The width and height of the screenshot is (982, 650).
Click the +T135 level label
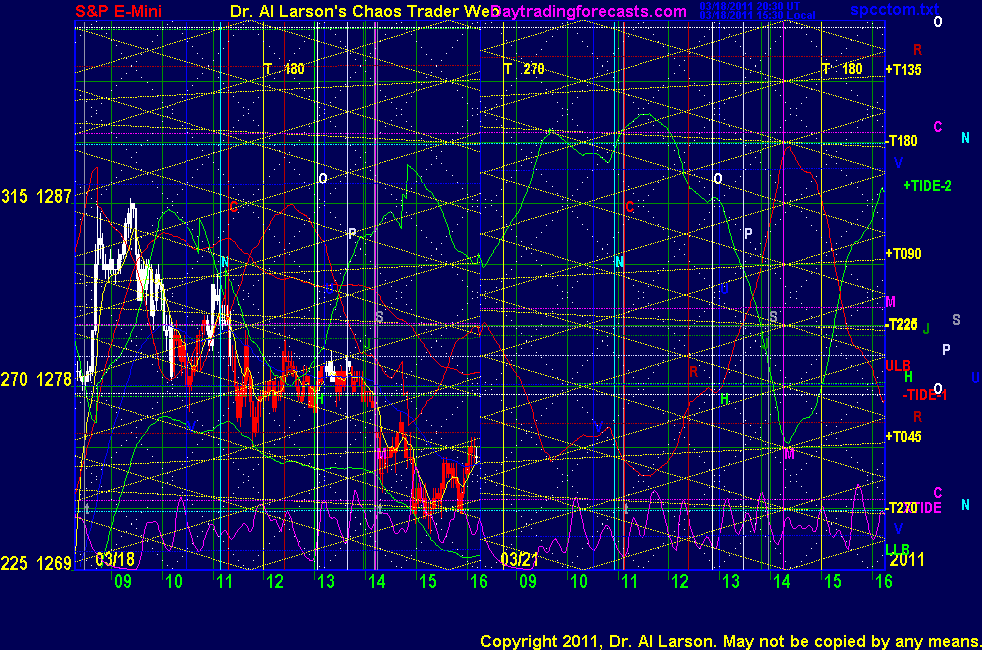pyautogui.click(x=903, y=70)
